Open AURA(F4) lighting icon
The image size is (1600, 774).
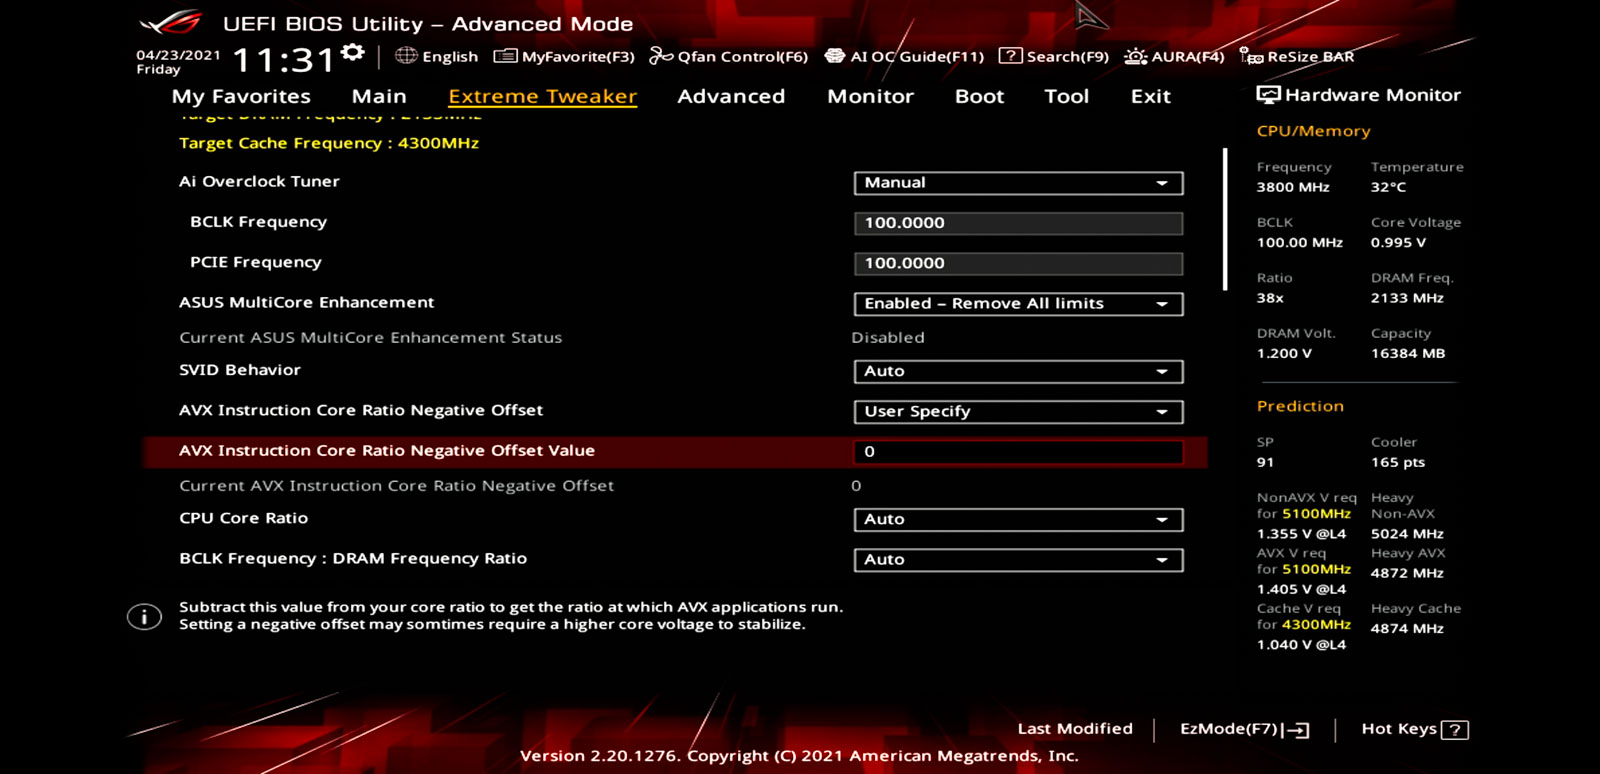point(1136,55)
